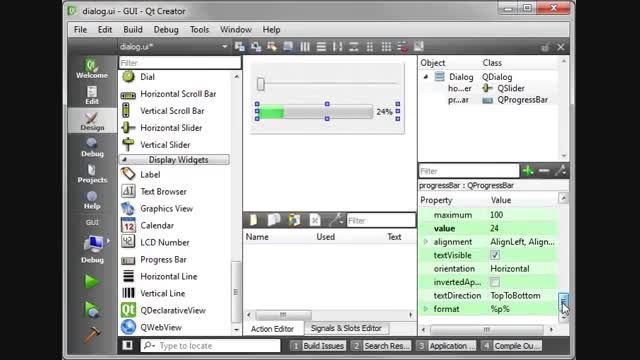Collapse the Dialog tree node
640x360 pixels.
click(x=426, y=77)
